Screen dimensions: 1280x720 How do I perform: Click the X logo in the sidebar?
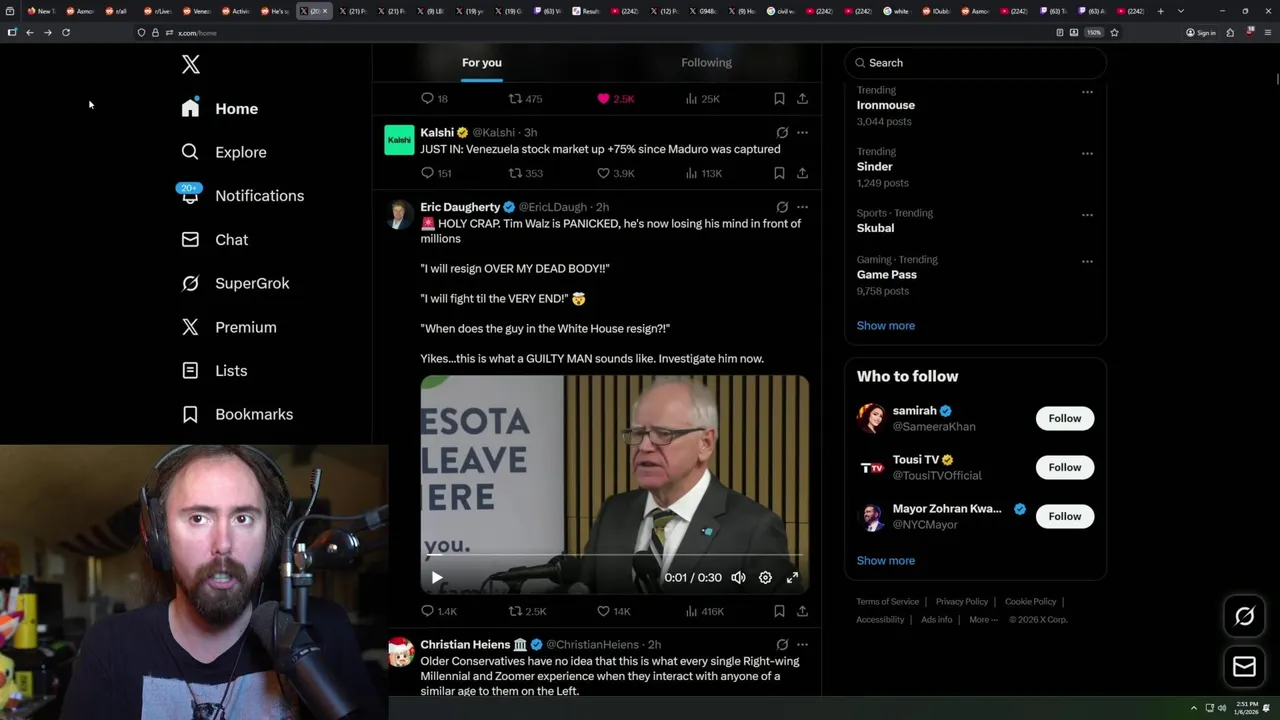[191, 65]
